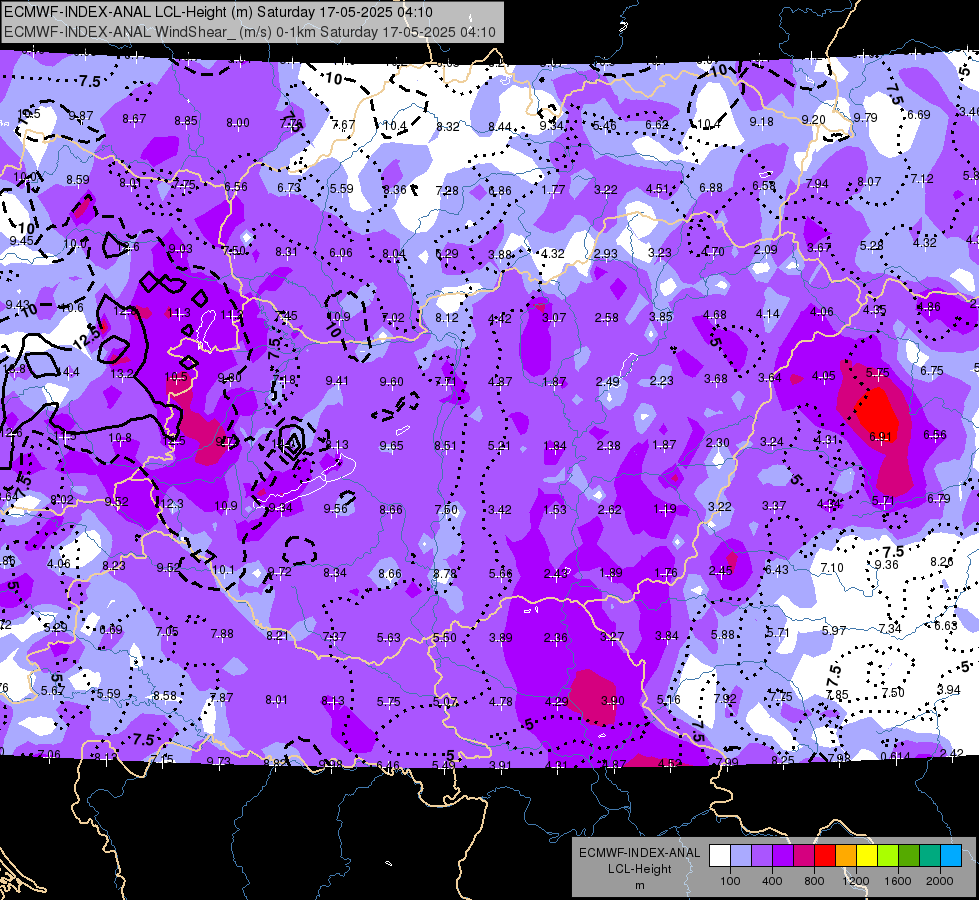
Task: Click wind shear value 6.91 in red area
Action: pos(880,436)
